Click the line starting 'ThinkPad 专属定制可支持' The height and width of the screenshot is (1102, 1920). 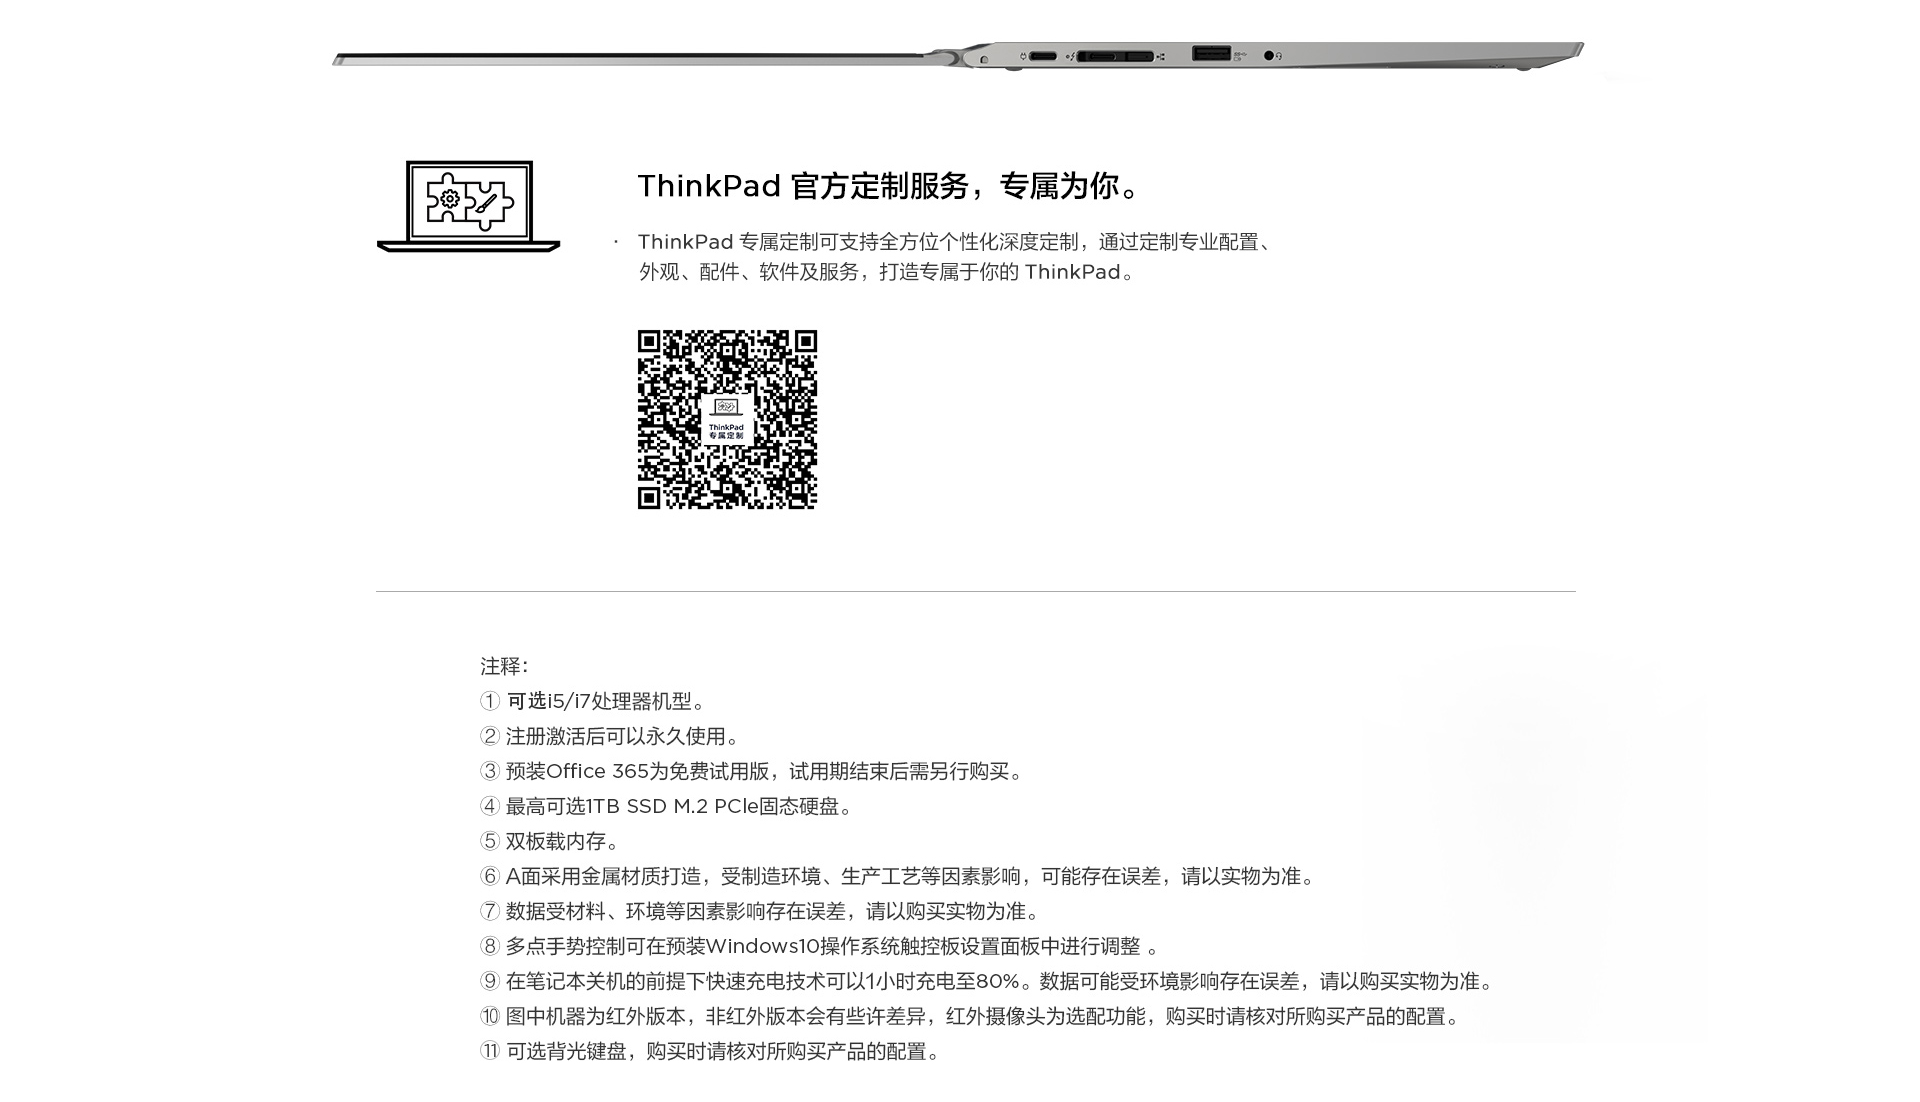pyautogui.click(x=957, y=242)
